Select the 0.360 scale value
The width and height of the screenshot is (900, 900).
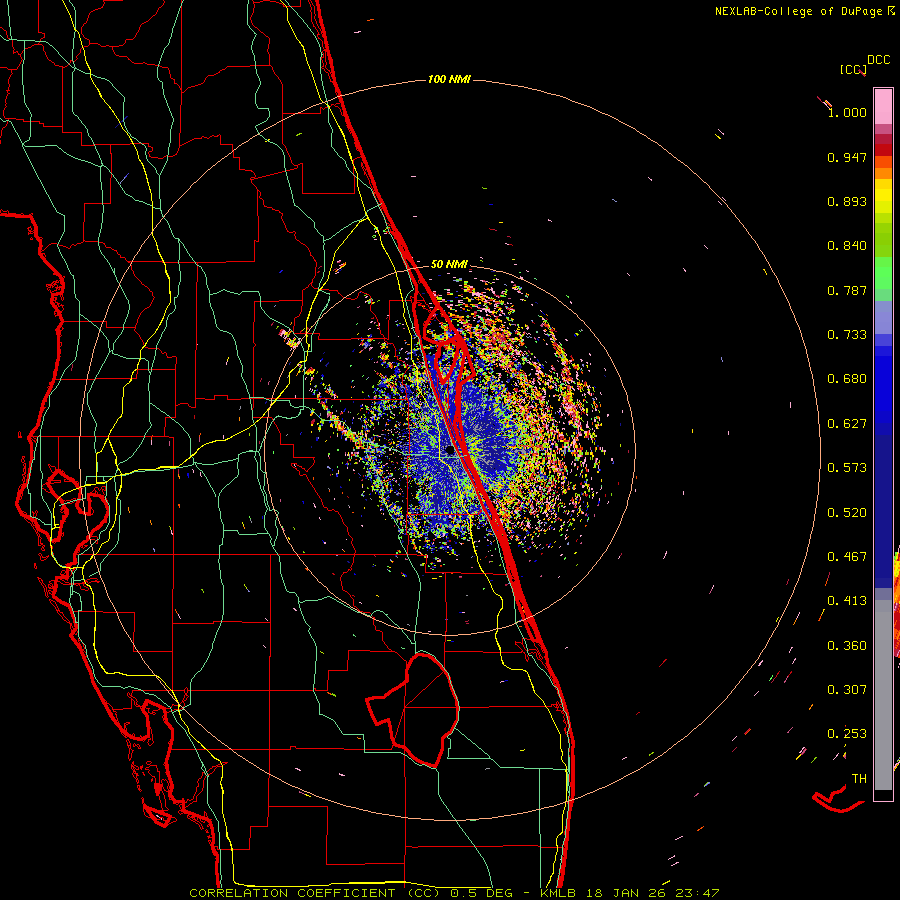pos(847,646)
